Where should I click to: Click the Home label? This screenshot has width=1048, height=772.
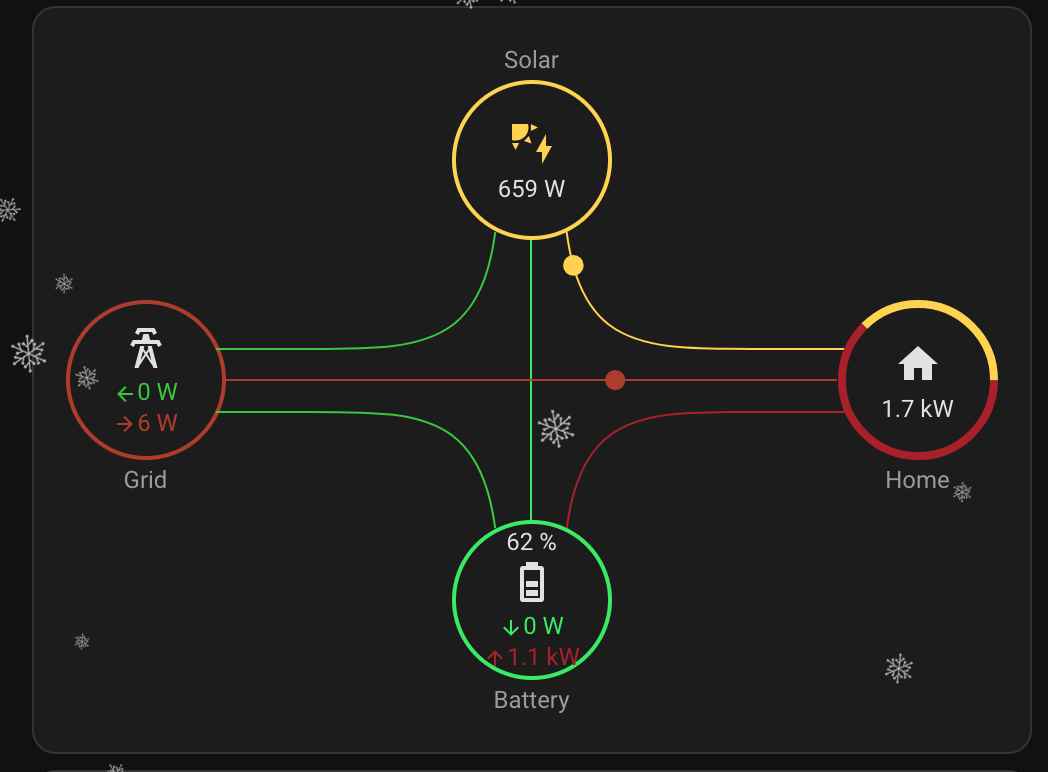(x=917, y=480)
